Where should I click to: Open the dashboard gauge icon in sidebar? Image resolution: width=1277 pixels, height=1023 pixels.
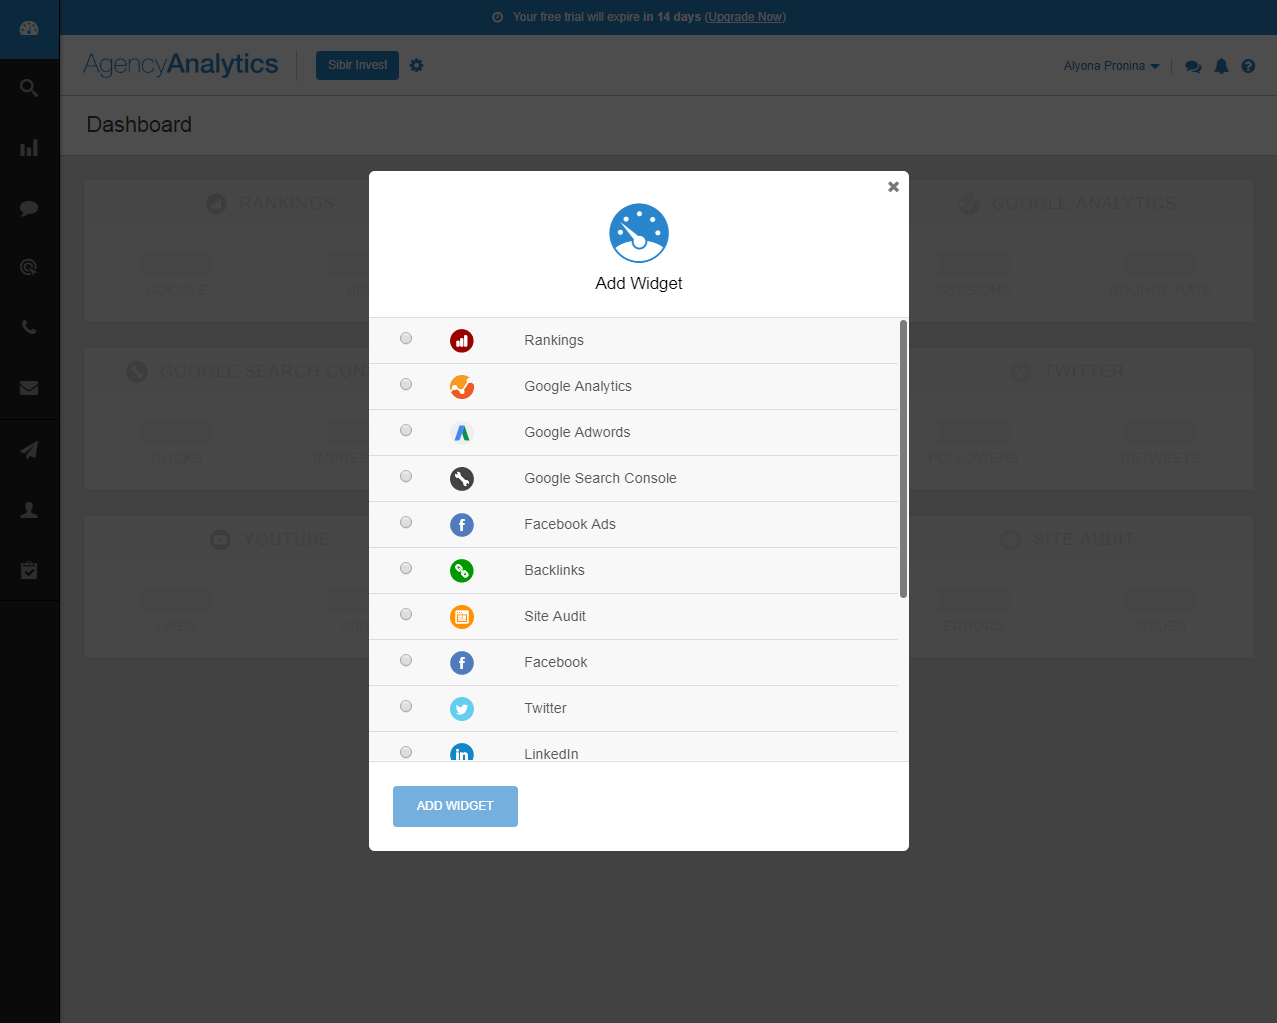tap(29, 29)
